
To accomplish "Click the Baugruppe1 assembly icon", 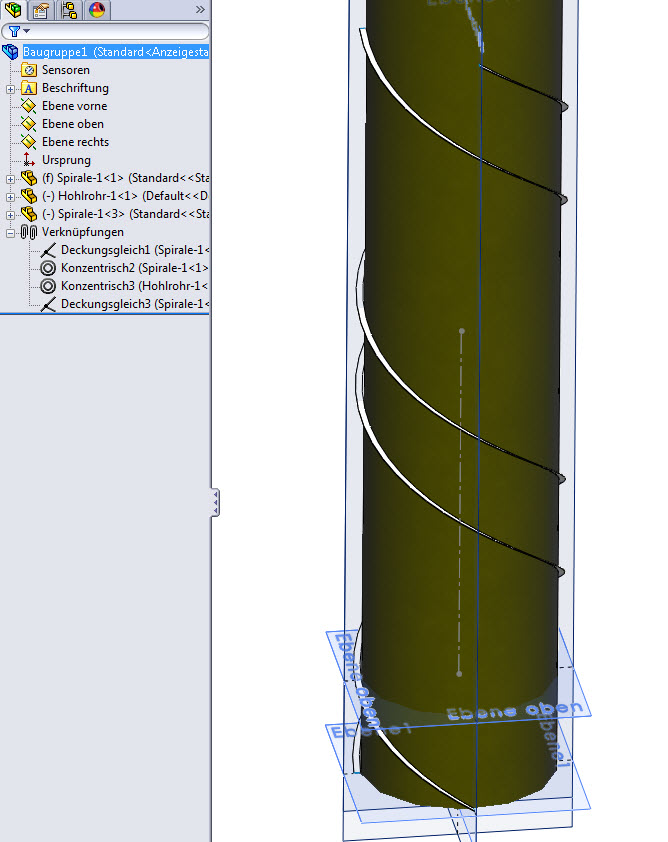I will [10, 52].
